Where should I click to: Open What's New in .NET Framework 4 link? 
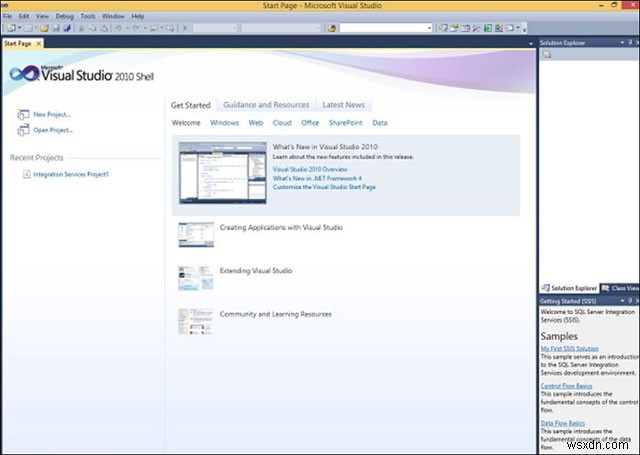point(317,178)
